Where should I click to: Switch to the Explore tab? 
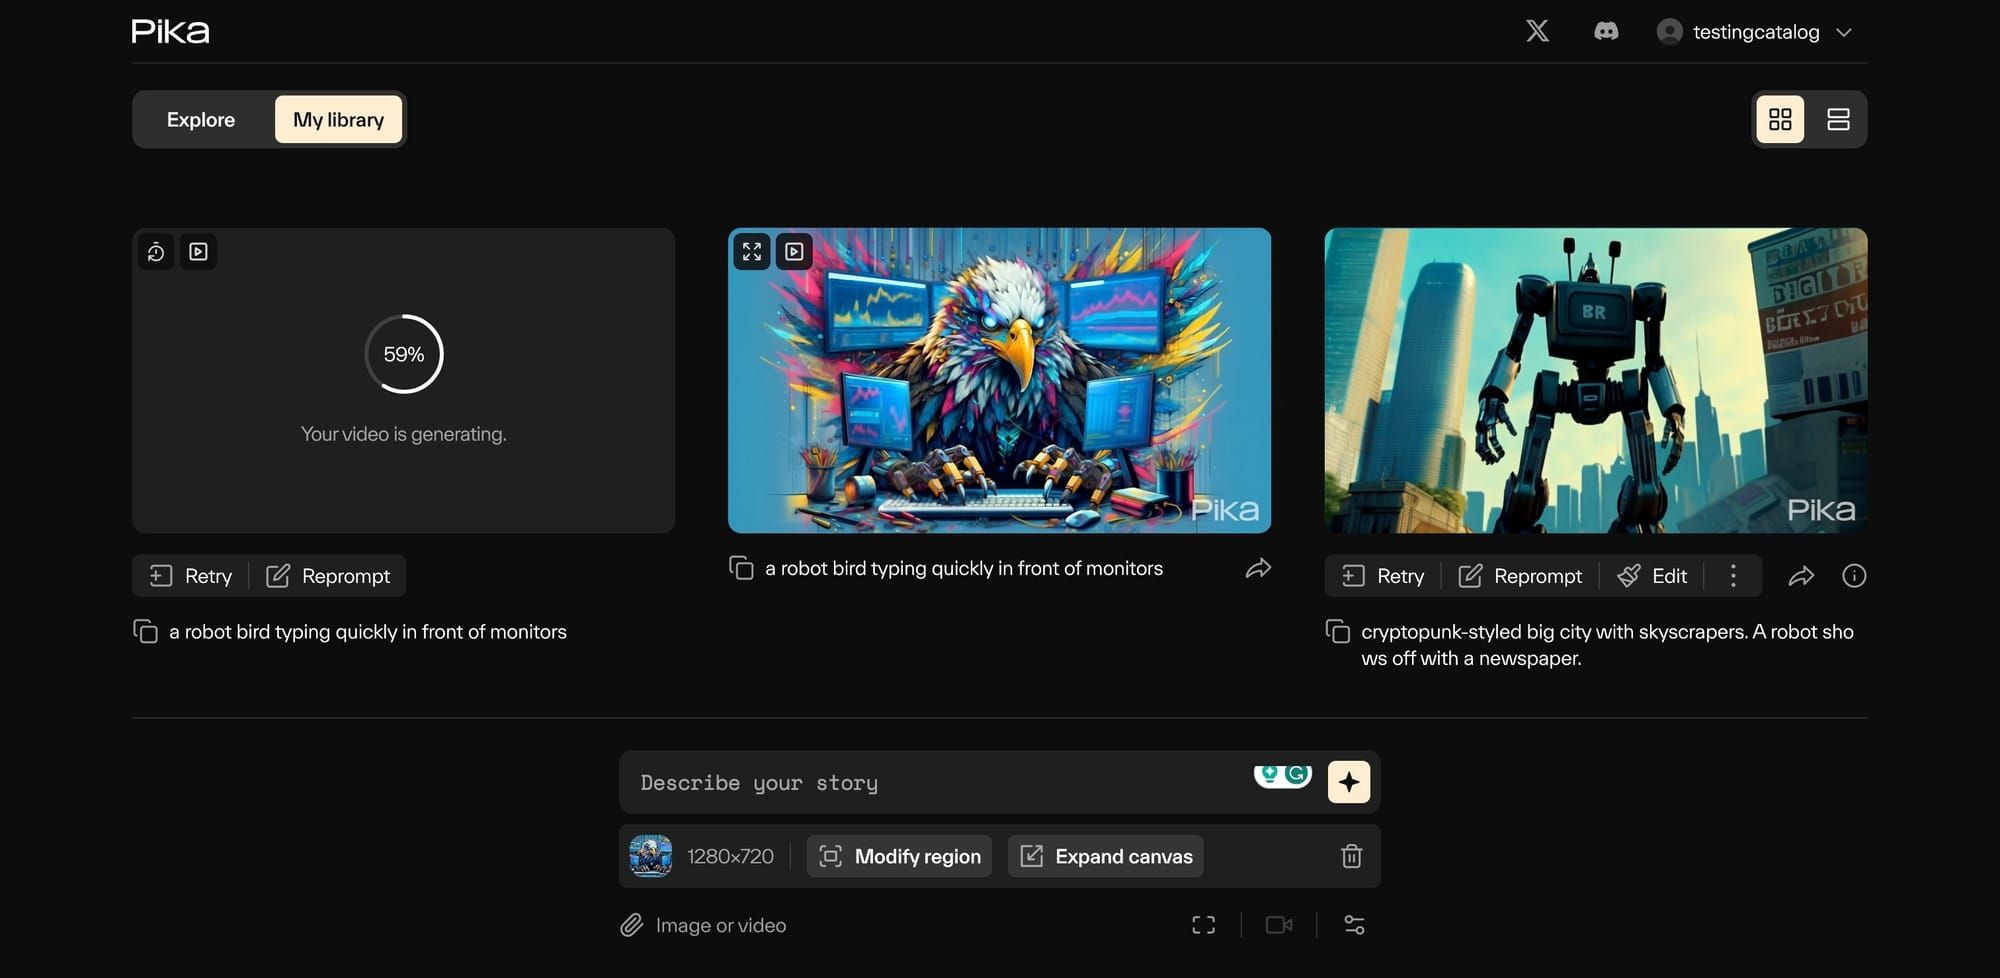click(x=201, y=119)
